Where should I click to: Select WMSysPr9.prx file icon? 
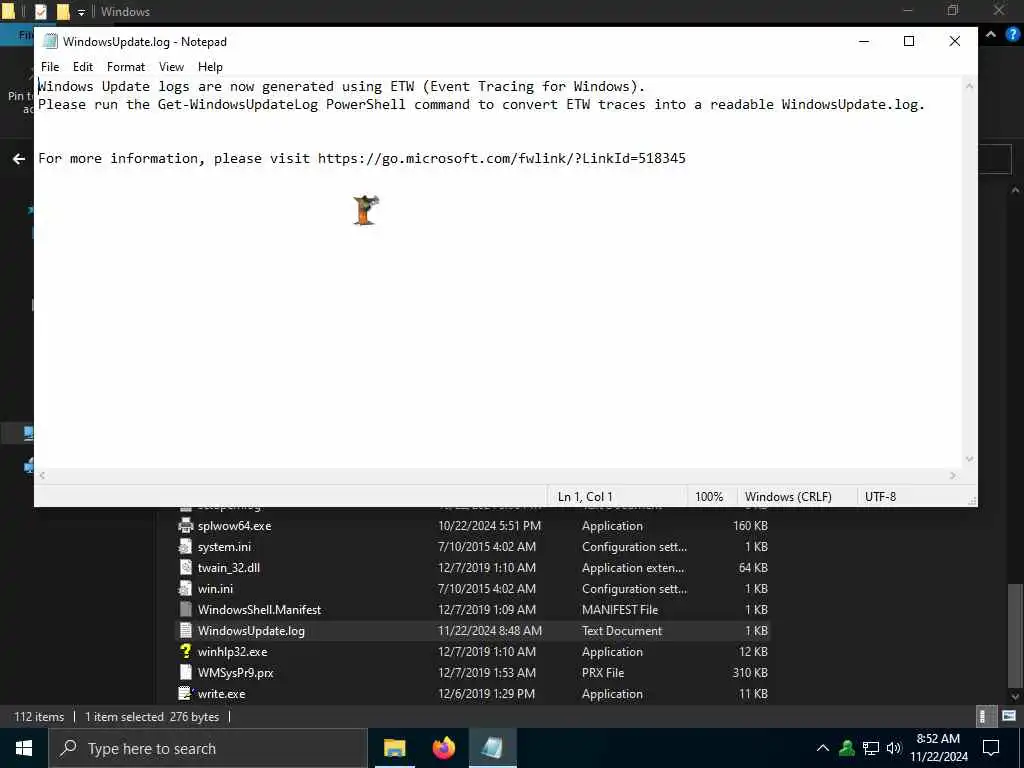[x=185, y=672]
